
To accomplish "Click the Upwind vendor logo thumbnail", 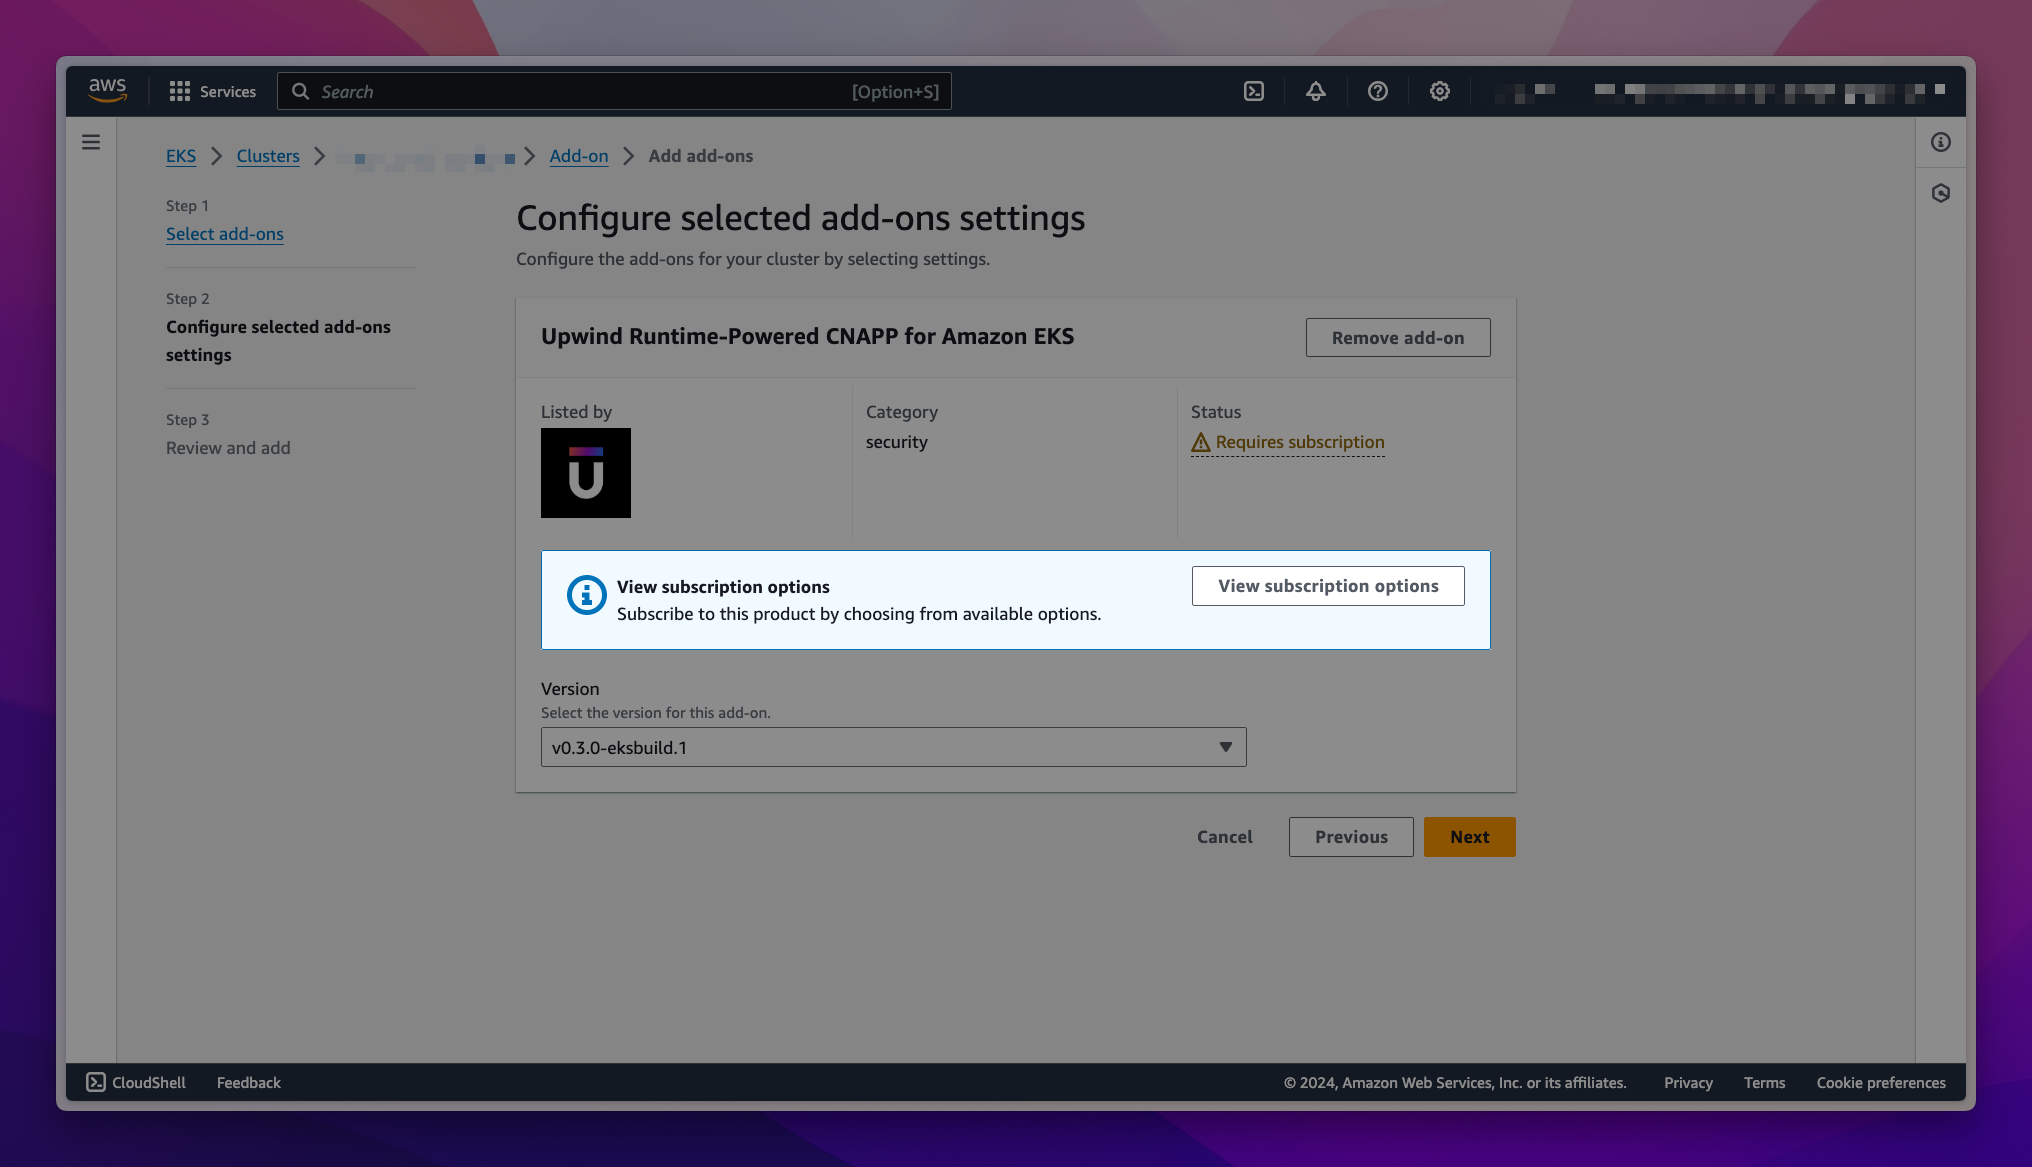I will click(586, 473).
